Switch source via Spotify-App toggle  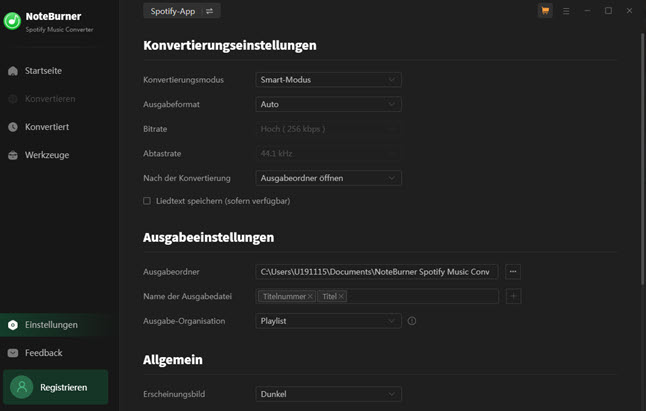(181, 11)
